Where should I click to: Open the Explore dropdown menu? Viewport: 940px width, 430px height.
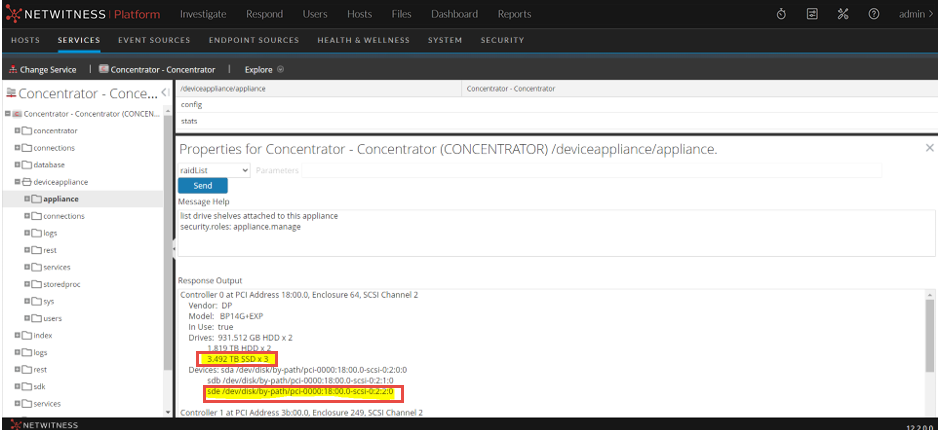[x=265, y=70]
